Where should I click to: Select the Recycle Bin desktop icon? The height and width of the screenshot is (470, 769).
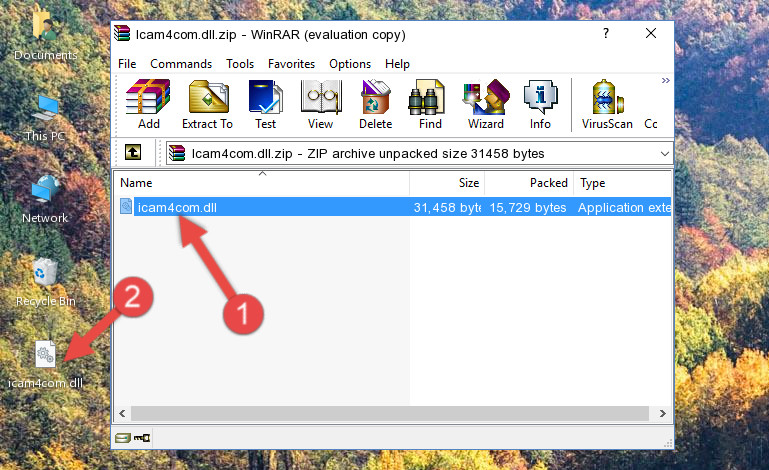point(46,283)
